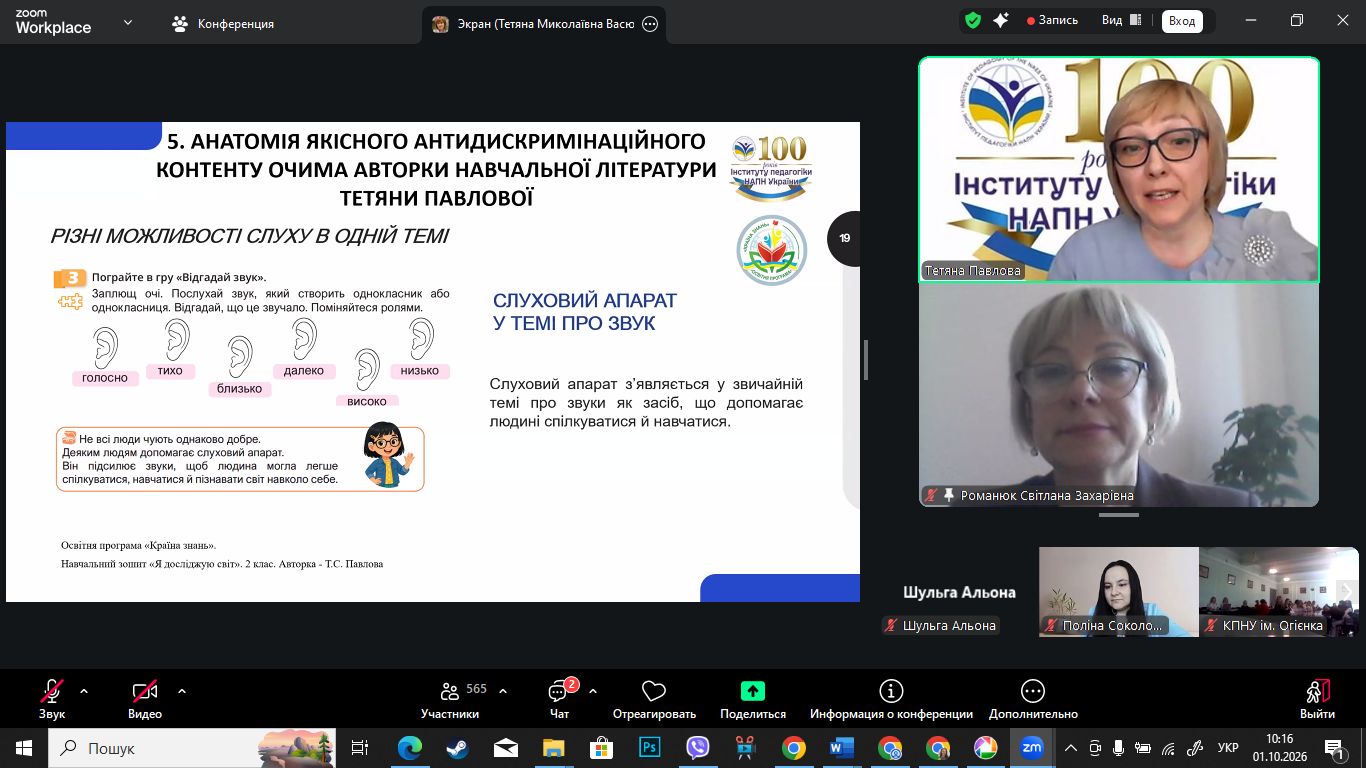Open the Windows Start menu
1366x768 pixels.
coord(24,747)
